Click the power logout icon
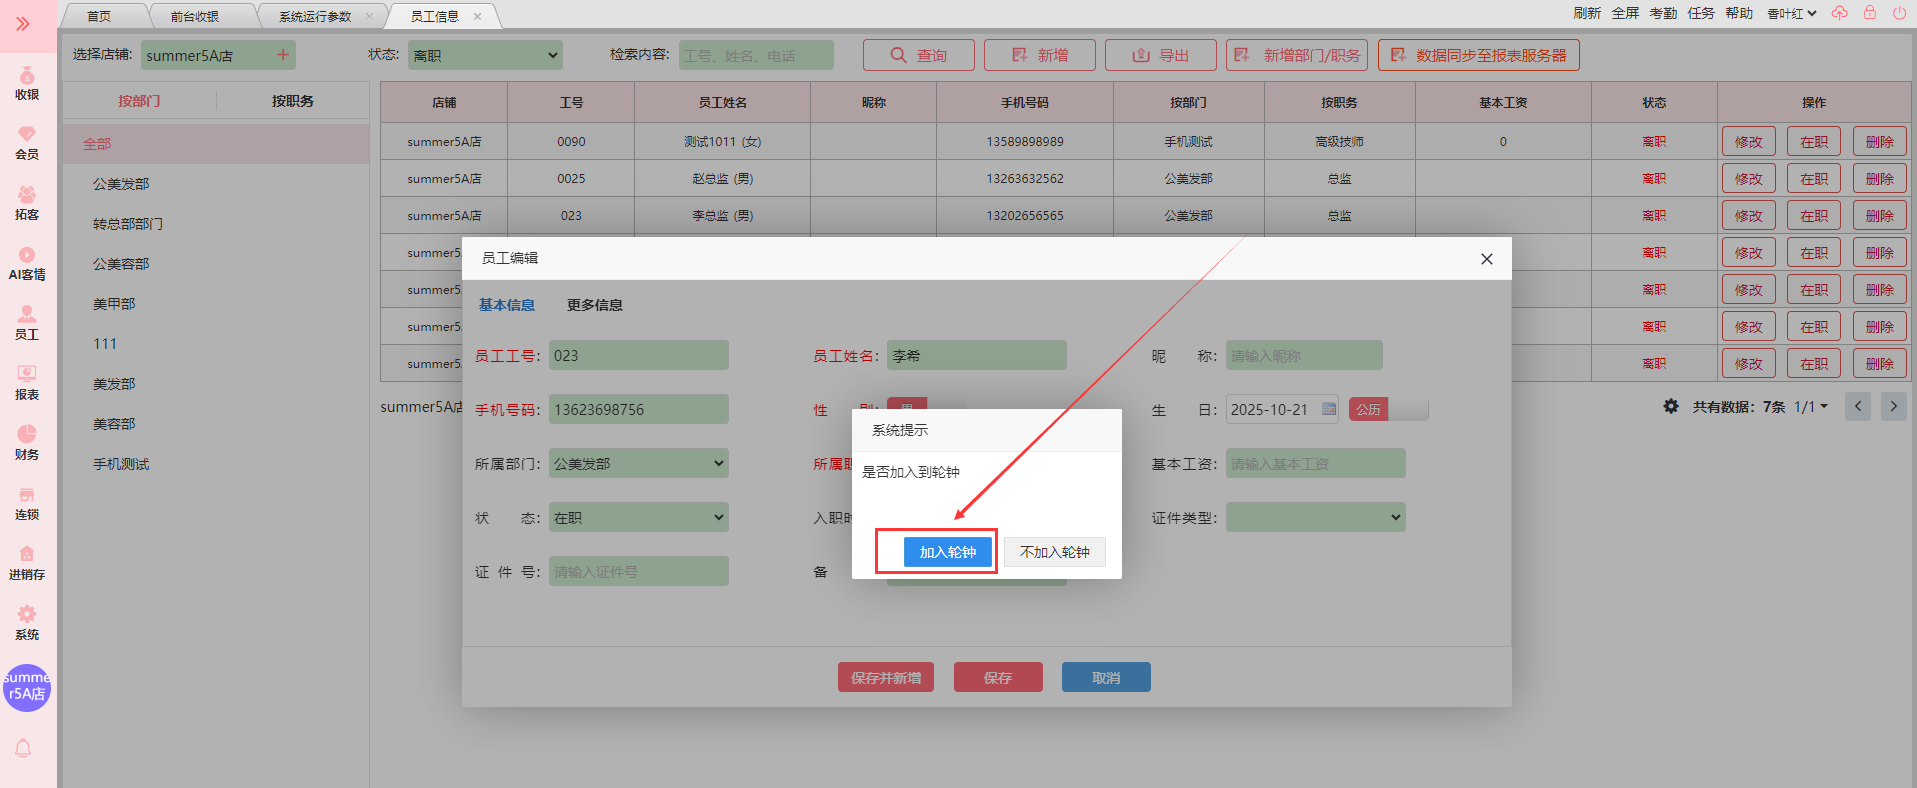 pyautogui.click(x=1899, y=13)
